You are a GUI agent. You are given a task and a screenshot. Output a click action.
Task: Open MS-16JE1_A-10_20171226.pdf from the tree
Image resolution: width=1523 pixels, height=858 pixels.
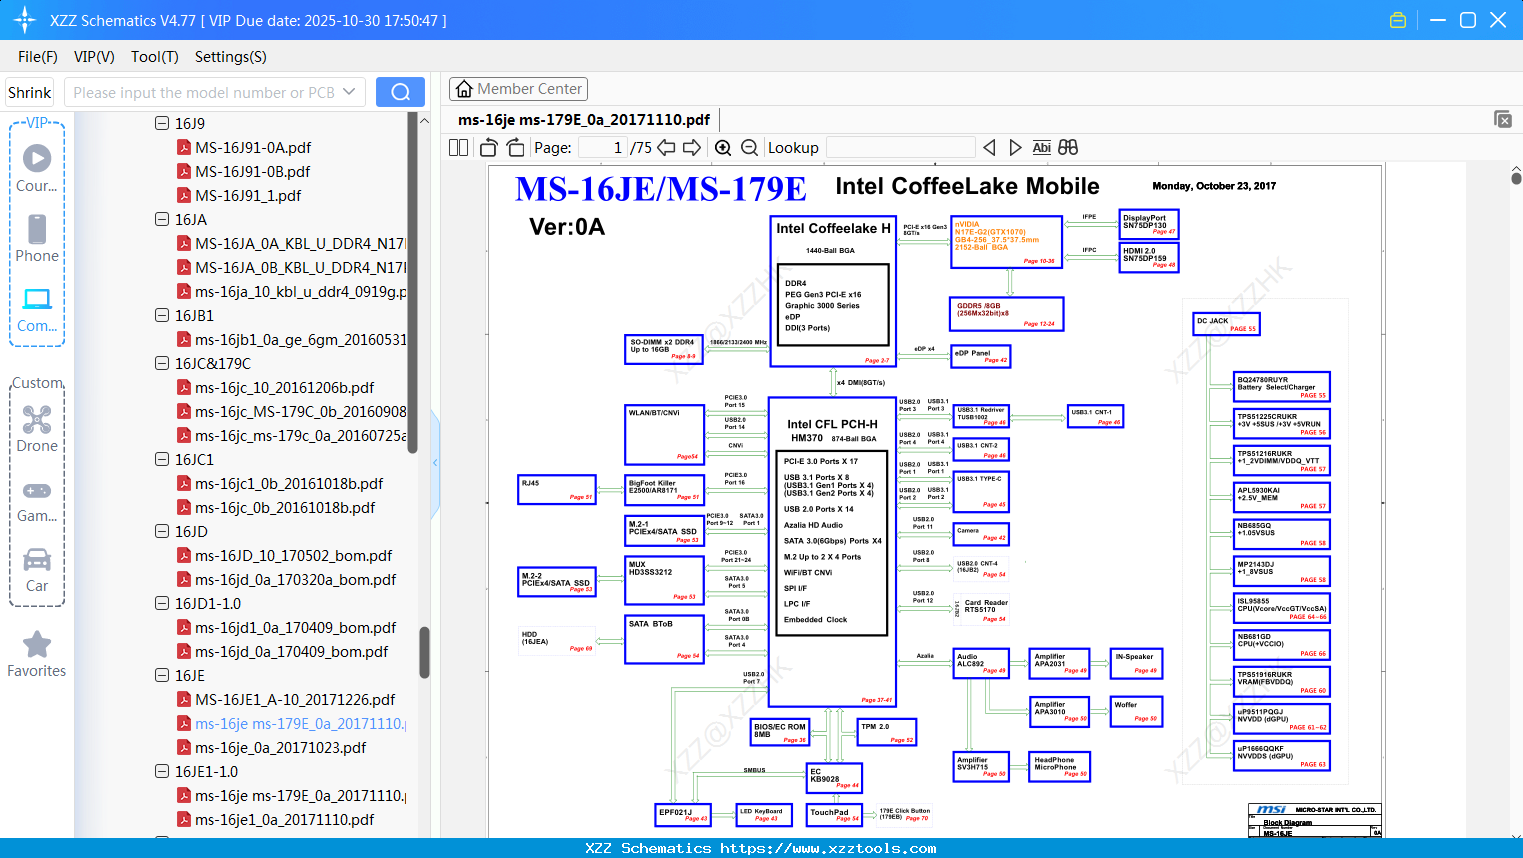point(295,699)
